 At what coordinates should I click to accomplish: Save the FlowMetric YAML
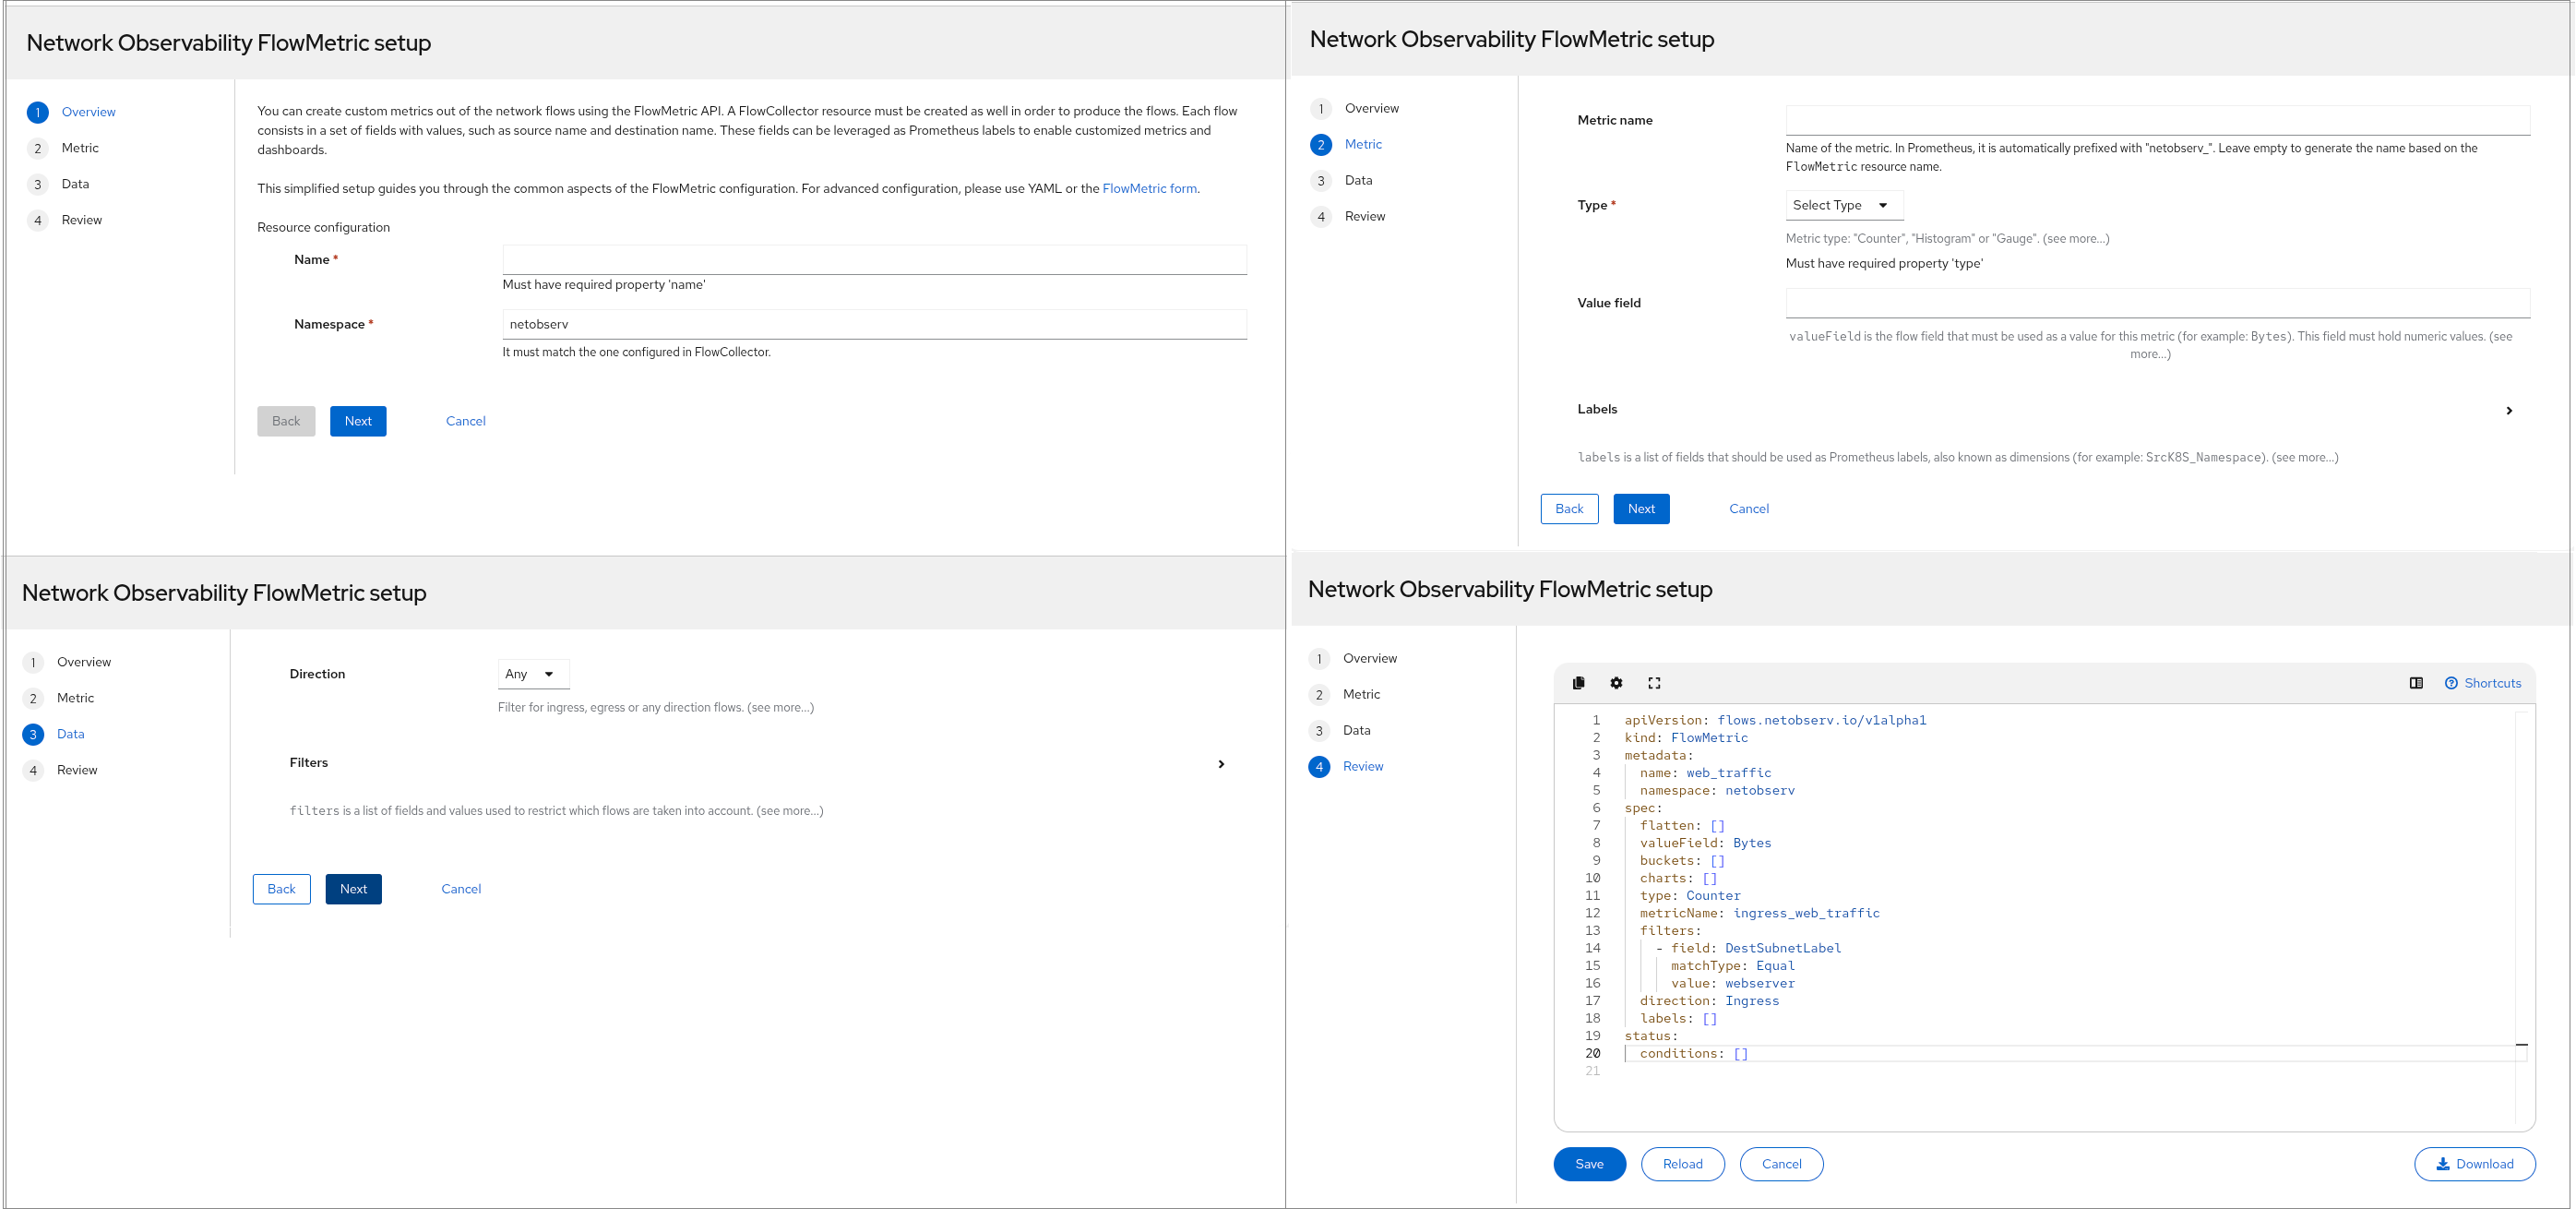coord(1589,1164)
